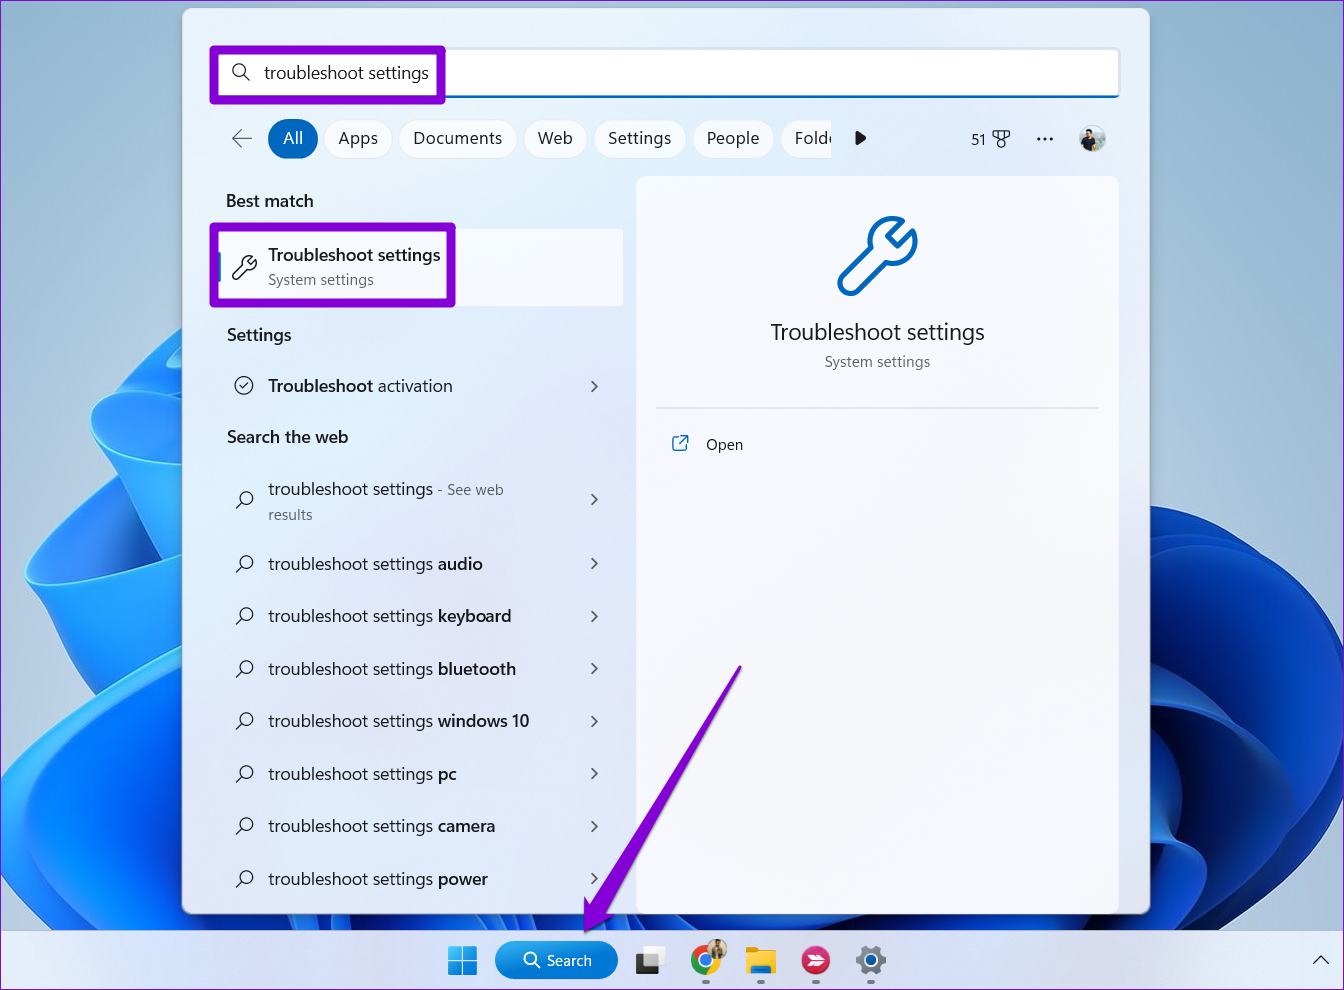Screen dimensions: 1344x990
Task: Switch to the Documents filter
Action: coord(457,139)
